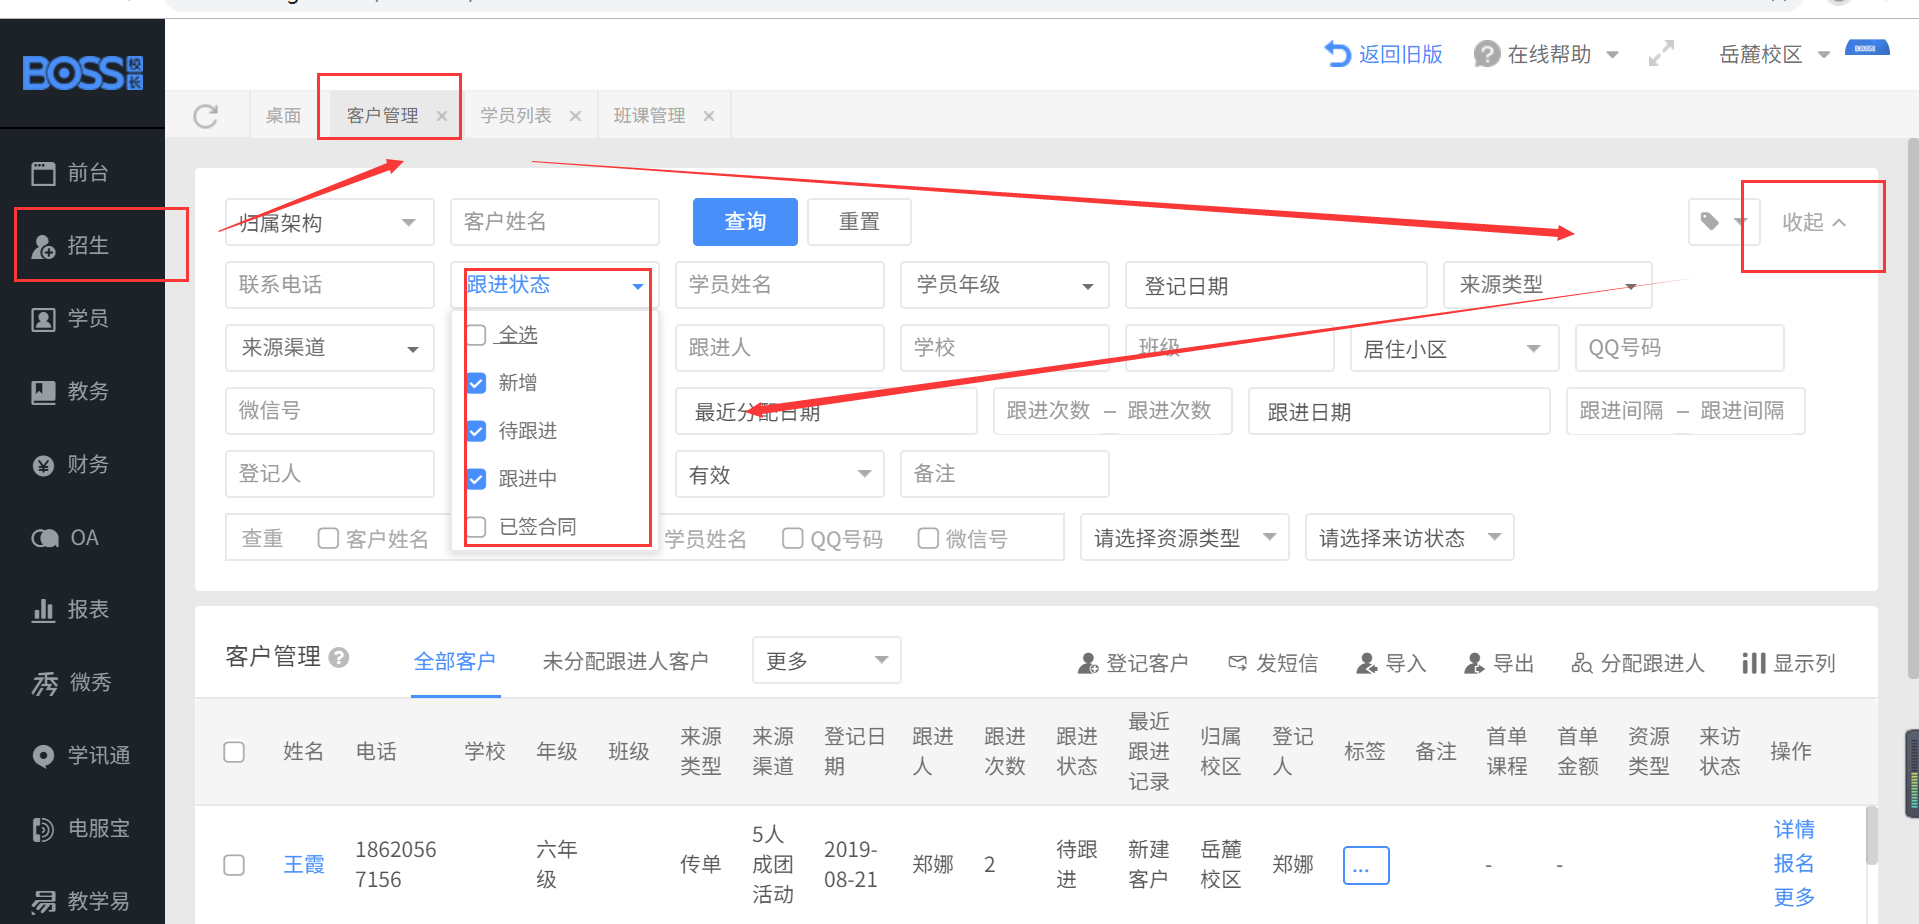Click the 重置 reset button
1919x924 pixels.
point(859,222)
